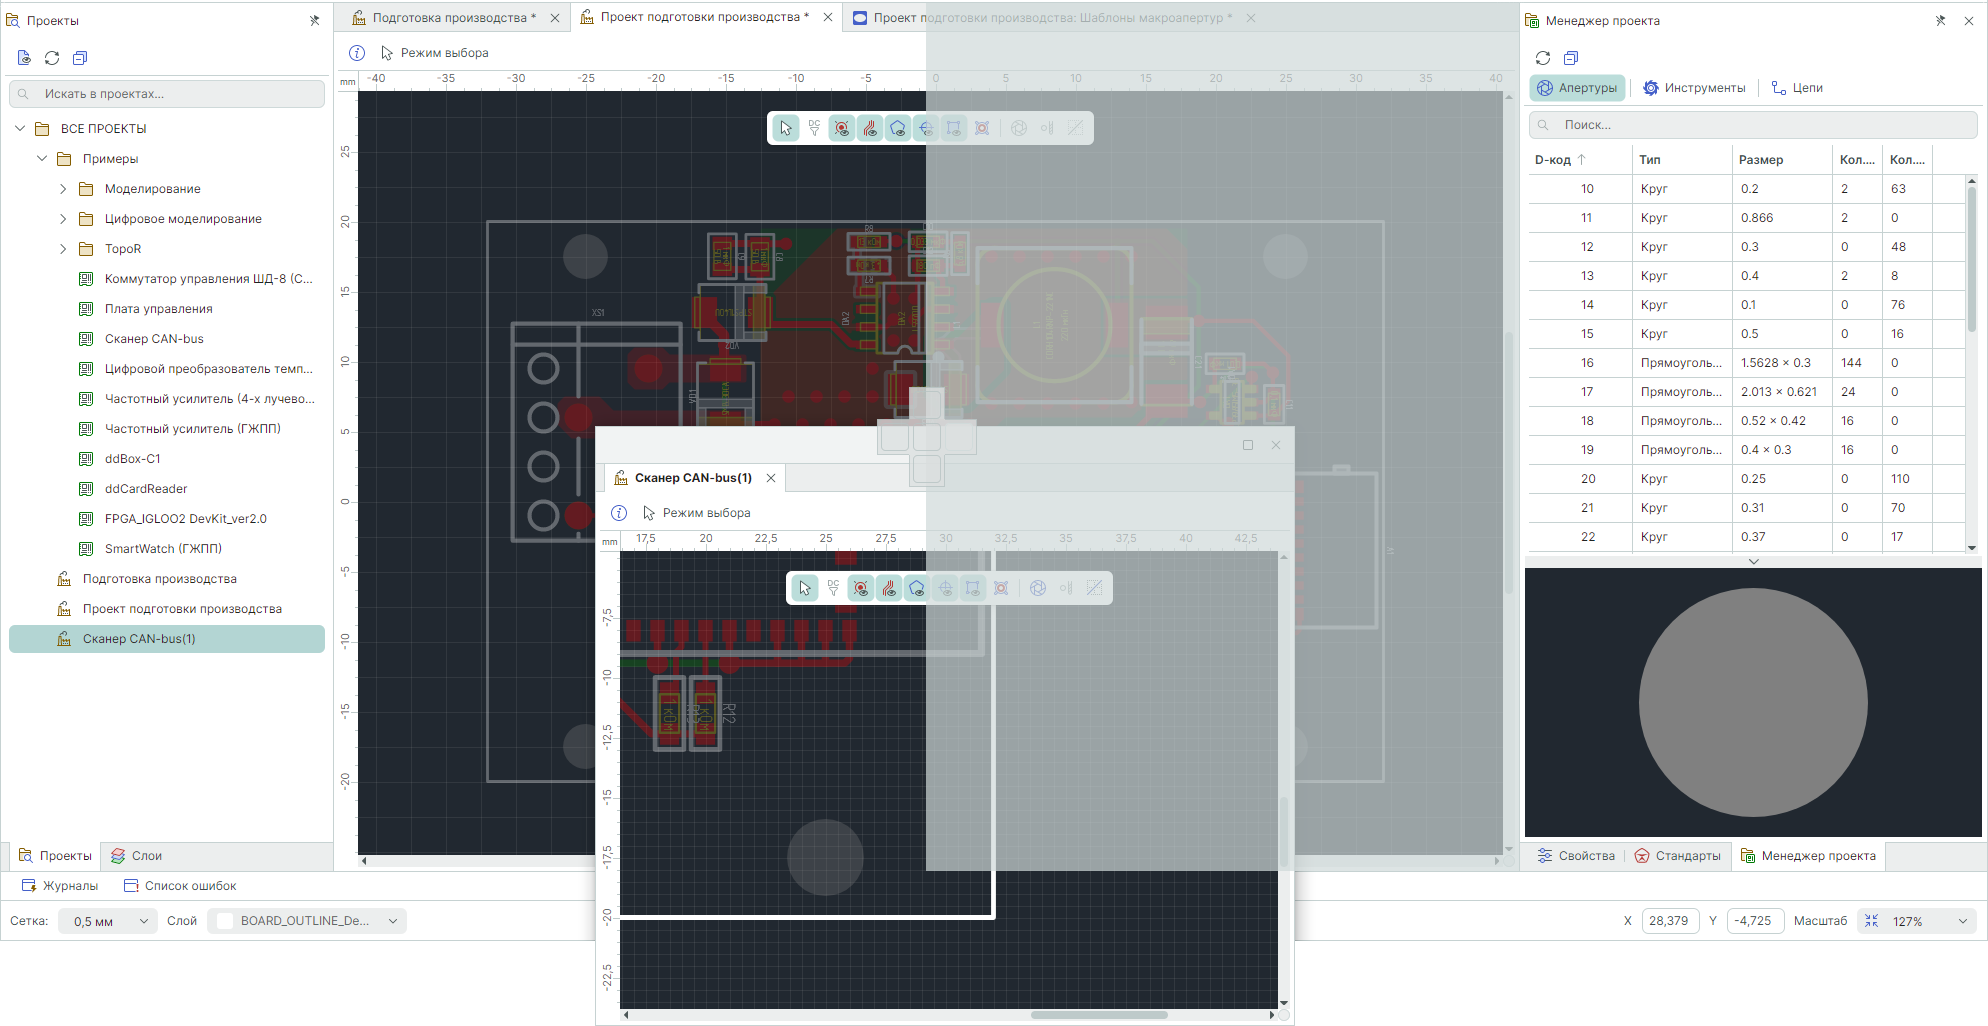
Task: Unpin the Менеджер проекта panel
Action: [1940, 20]
